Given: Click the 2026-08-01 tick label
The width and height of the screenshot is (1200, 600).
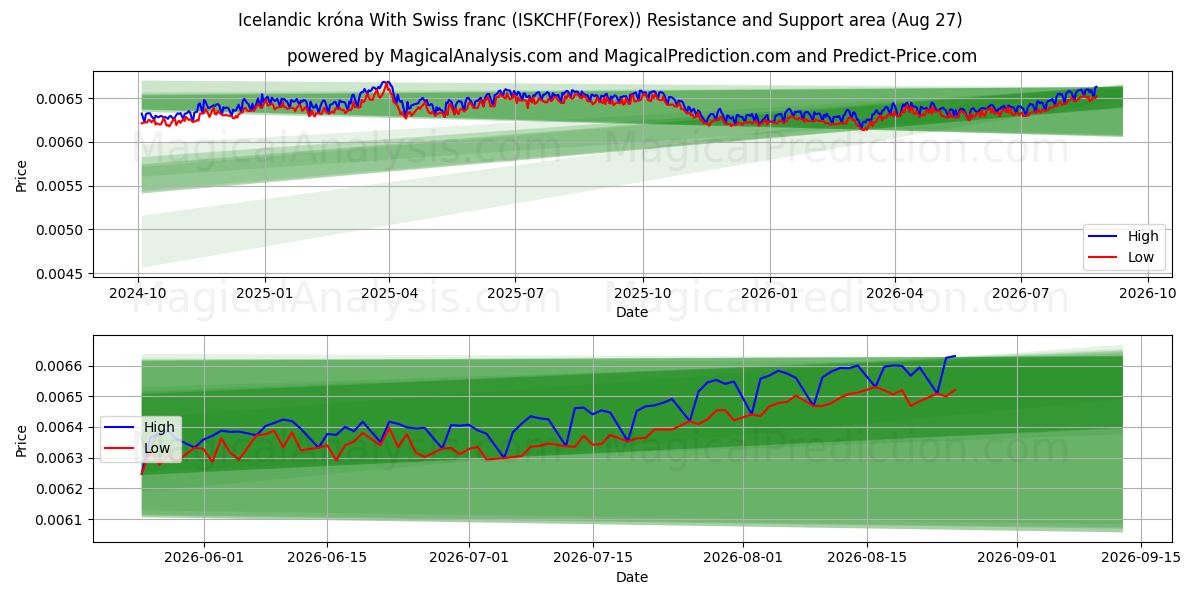Looking at the screenshot, I should (743, 558).
